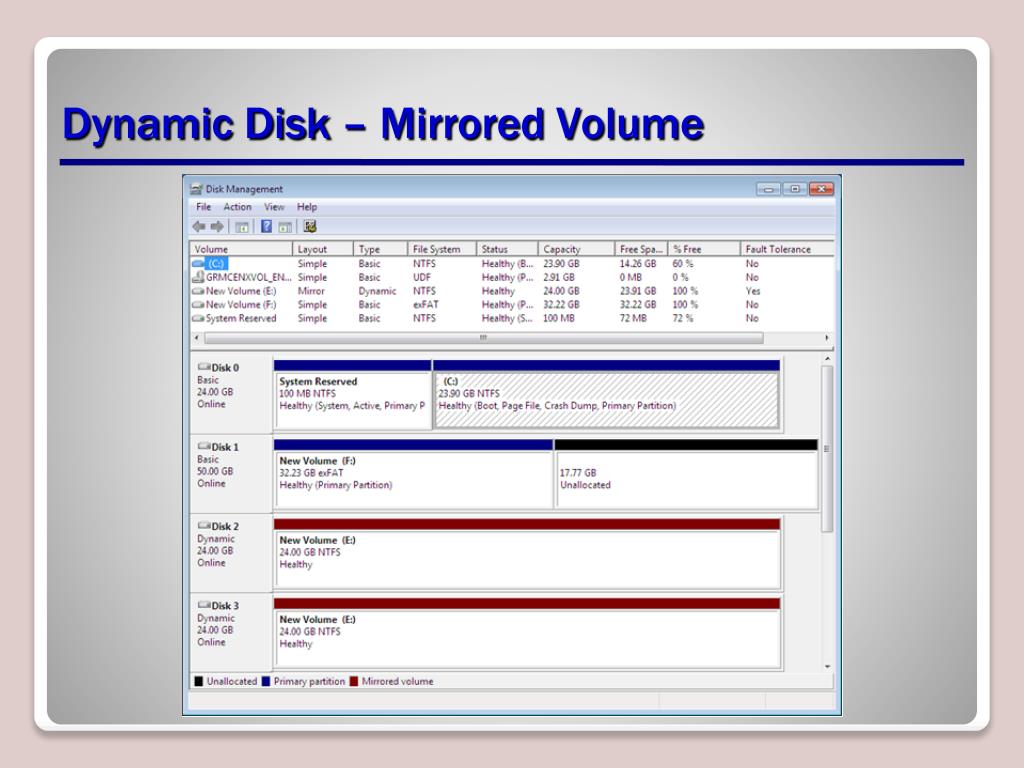Click the 'GRMCENXVOL_EN...' volume name

tap(249, 278)
